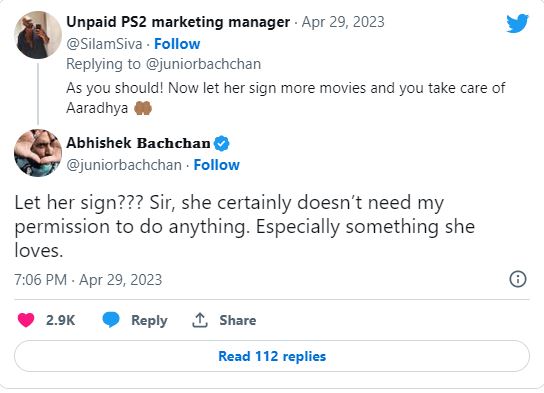
Task: Open Abhishek Bachchan's profile picture
Action: tap(38, 153)
